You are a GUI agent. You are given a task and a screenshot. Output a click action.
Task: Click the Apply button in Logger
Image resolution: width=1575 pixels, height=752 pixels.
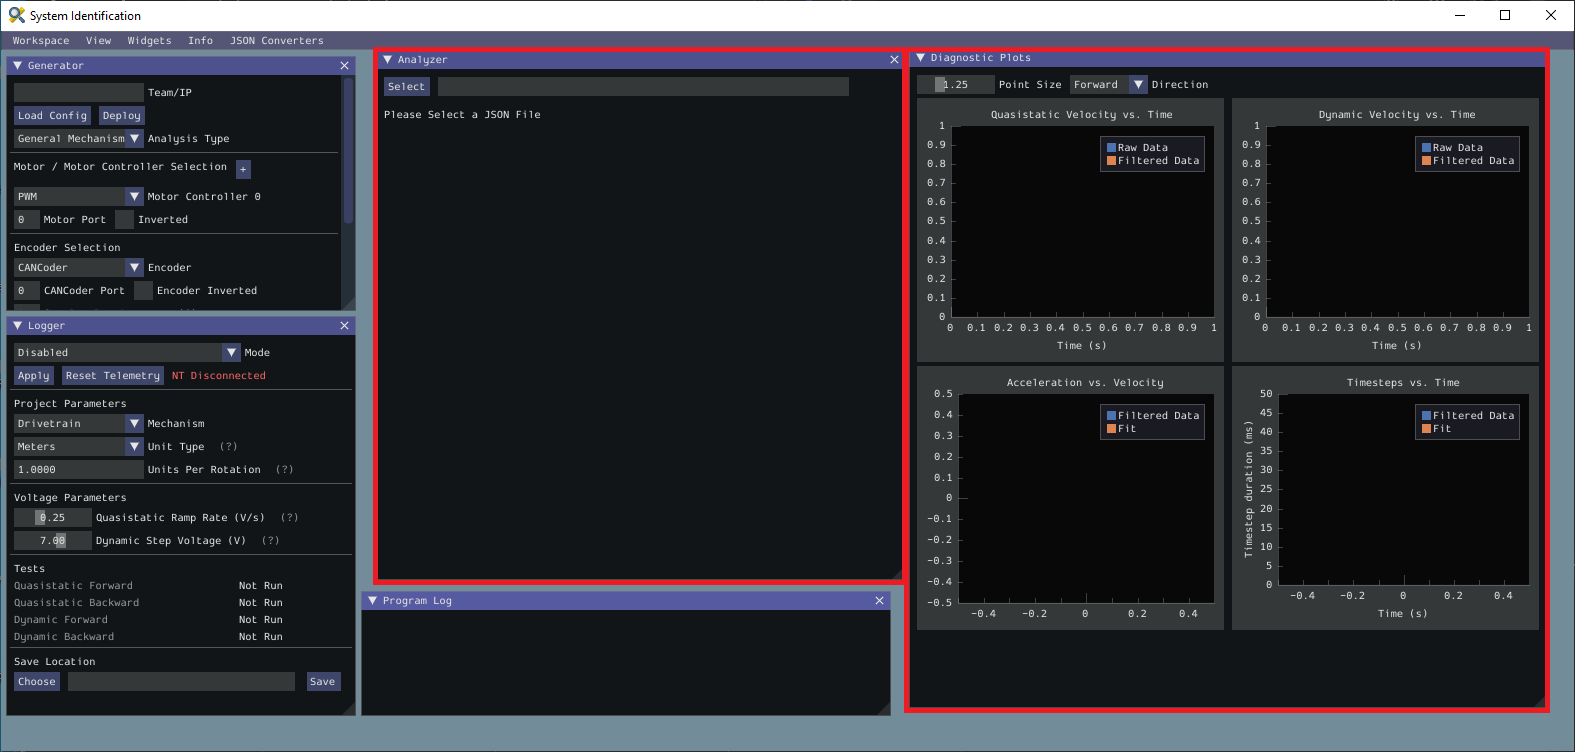33,376
